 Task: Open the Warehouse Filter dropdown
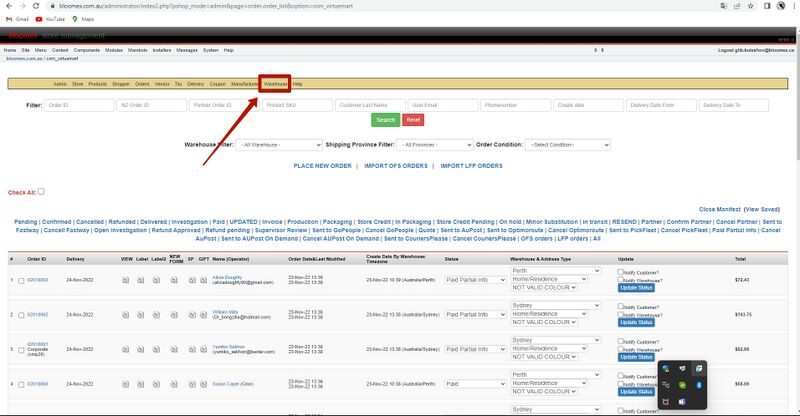coord(279,145)
